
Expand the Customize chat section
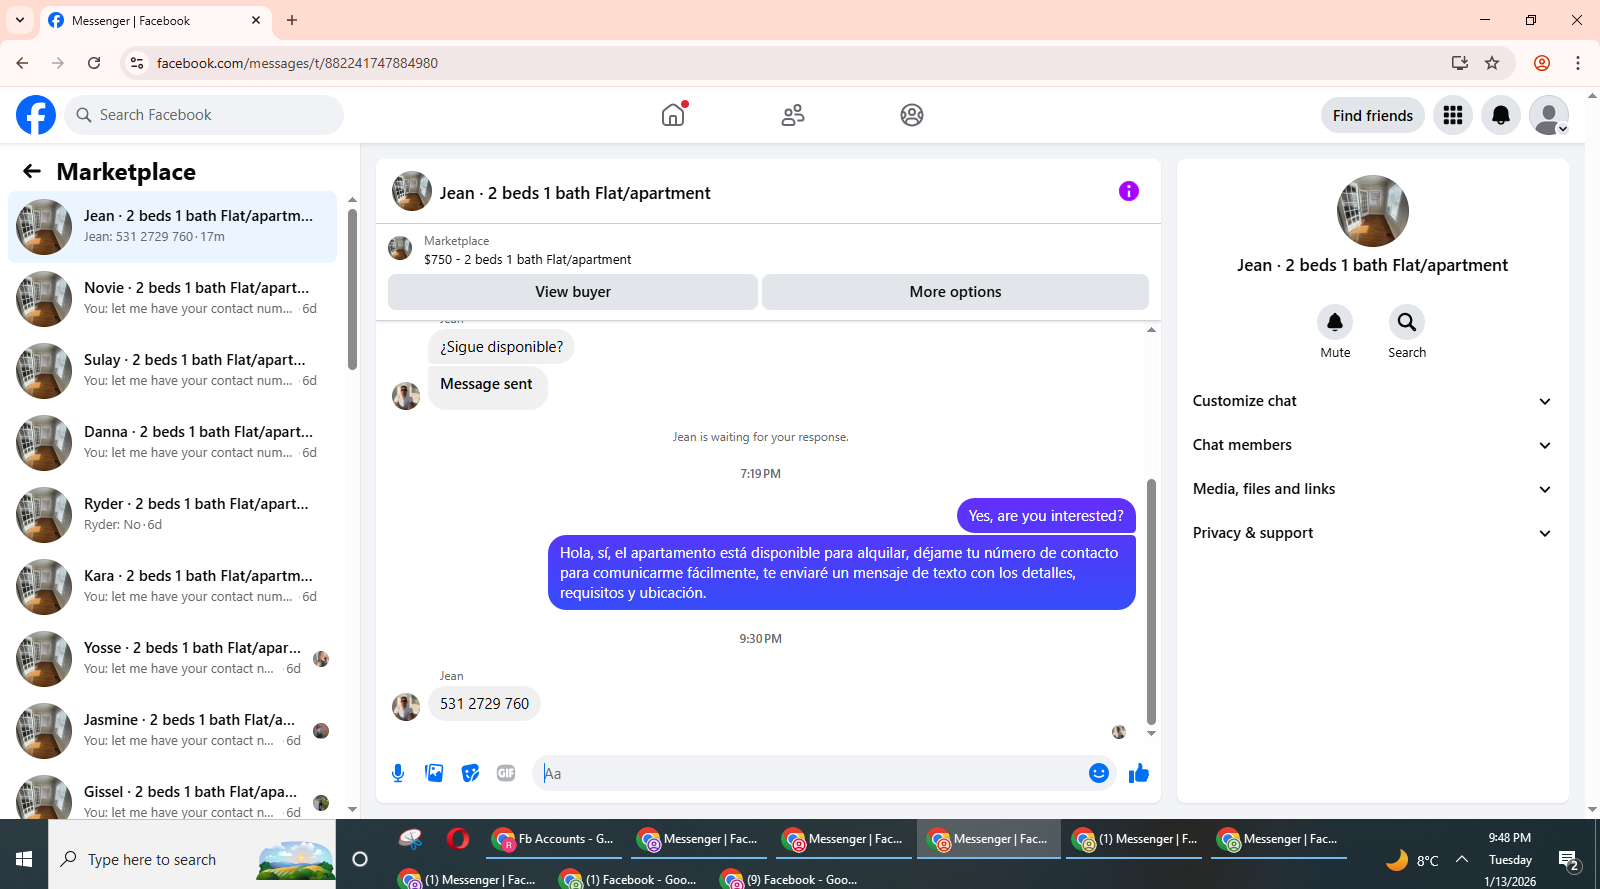pos(1372,401)
